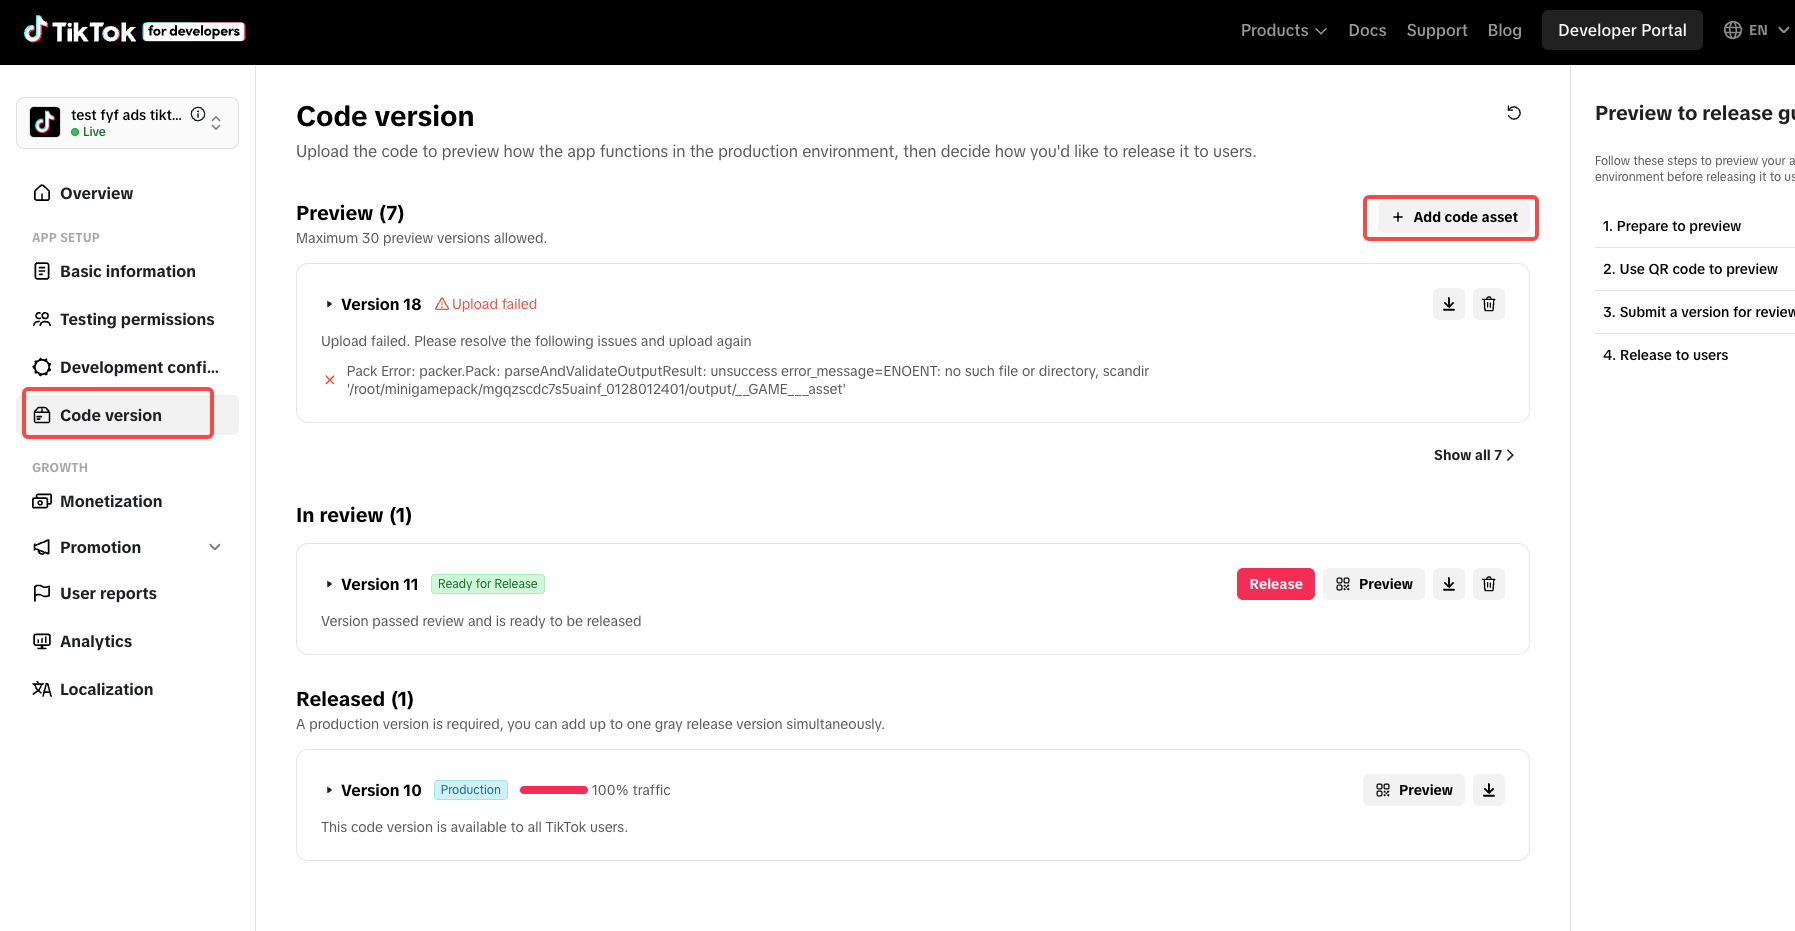Delete Version 18 using trash icon

(1489, 304)
